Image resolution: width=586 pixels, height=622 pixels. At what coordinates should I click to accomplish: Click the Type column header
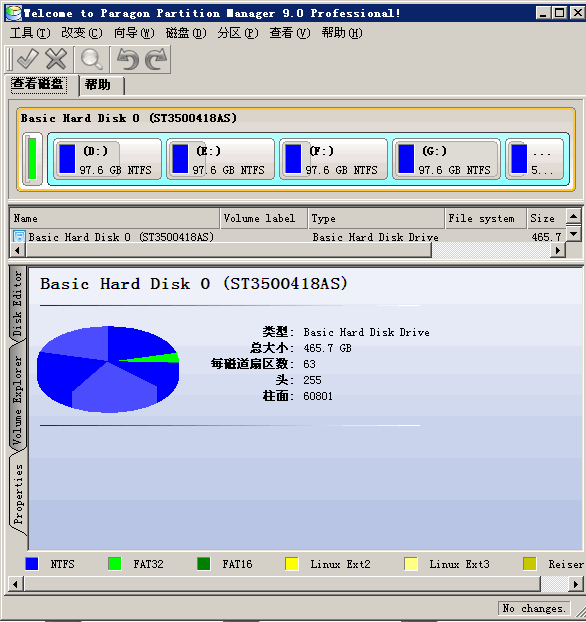tap(376, 219)
